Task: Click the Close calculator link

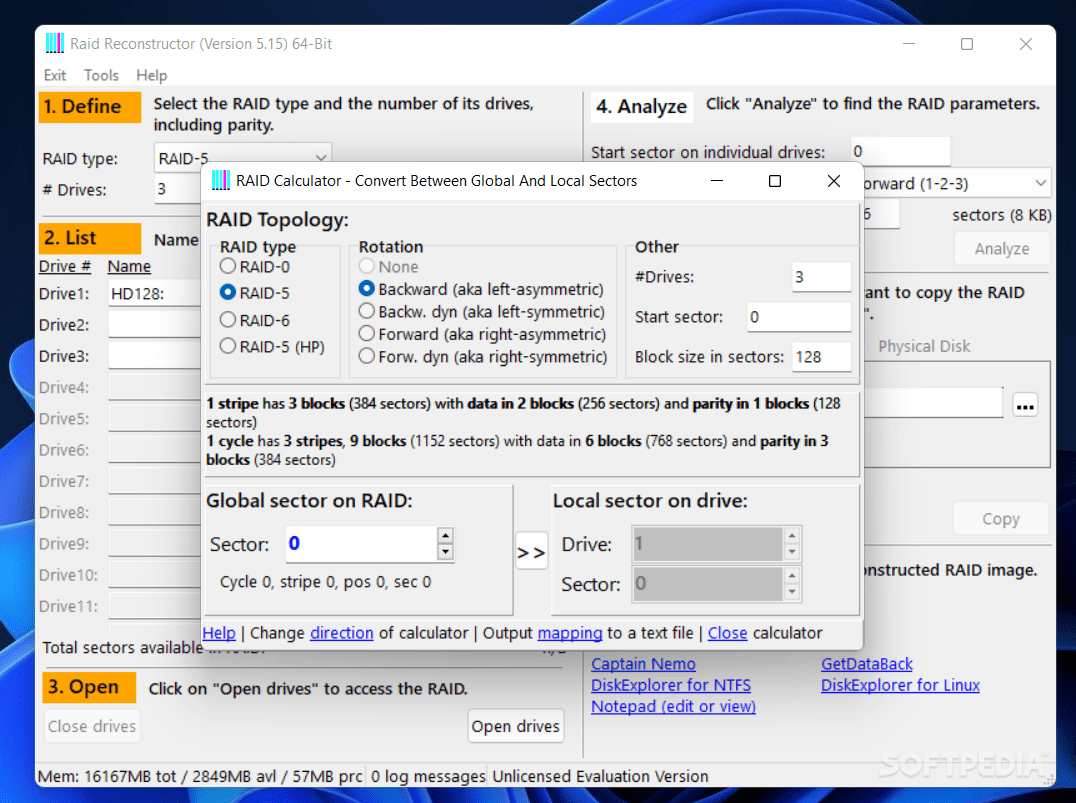Action: 727,633
